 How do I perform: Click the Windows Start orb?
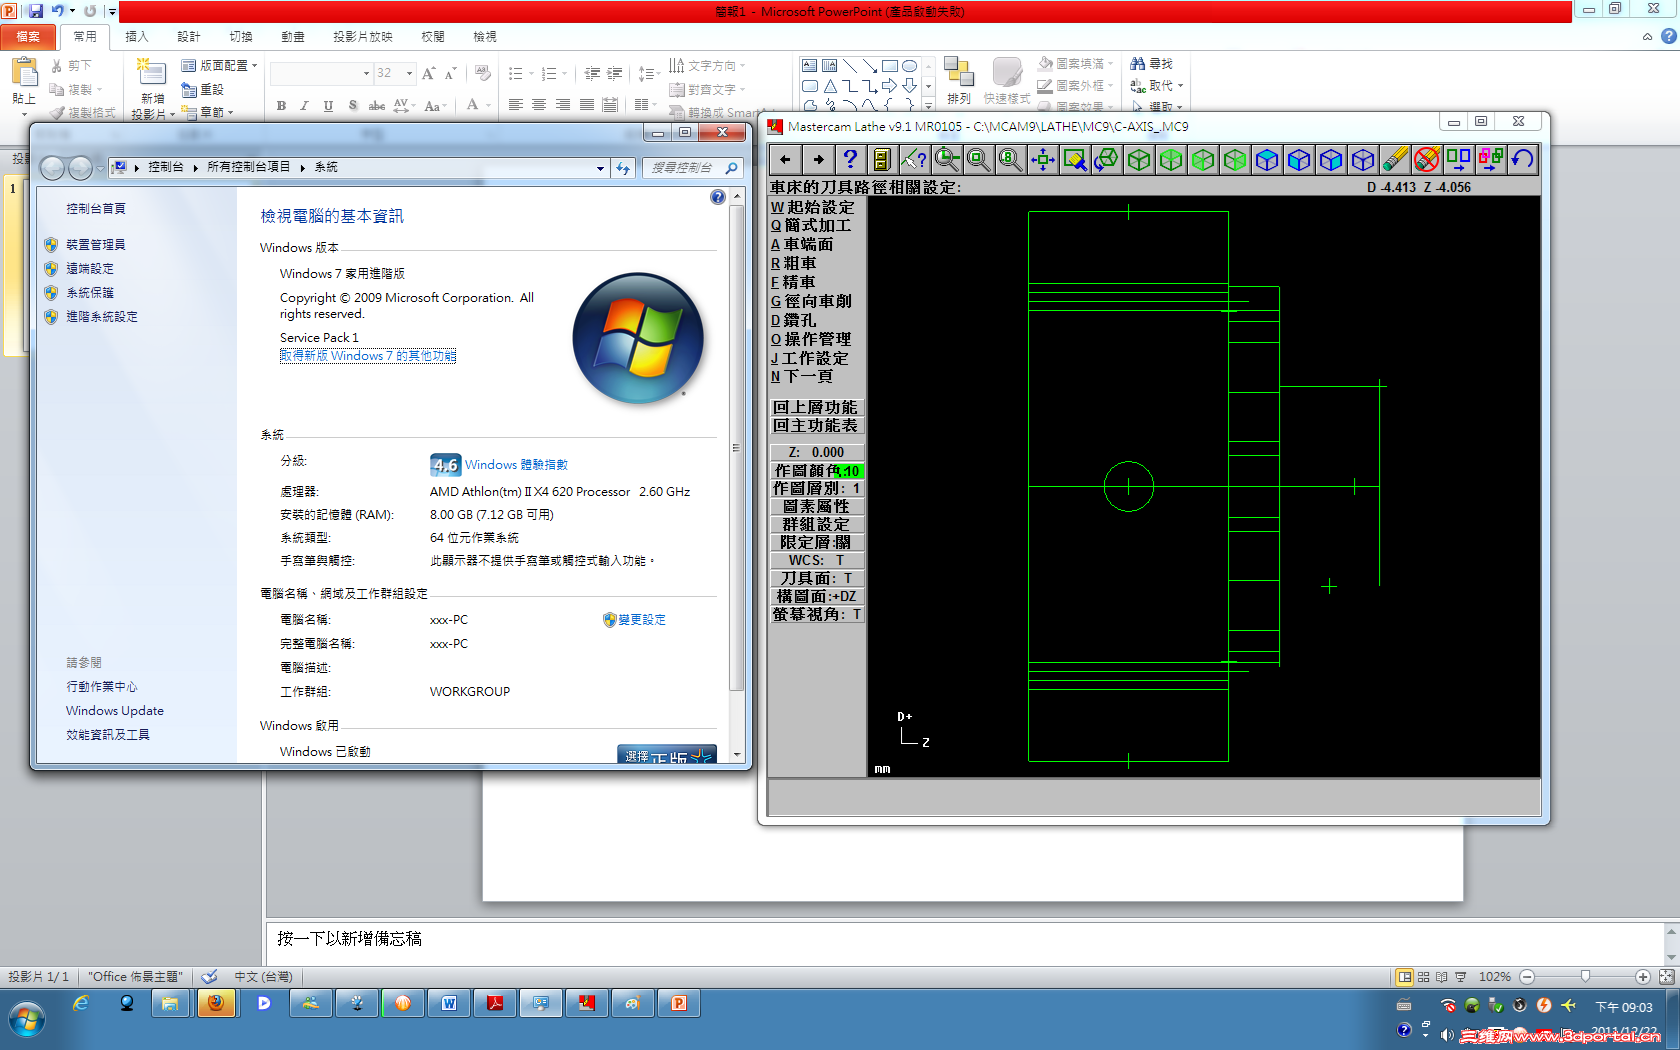click(x=27, y=1020)
